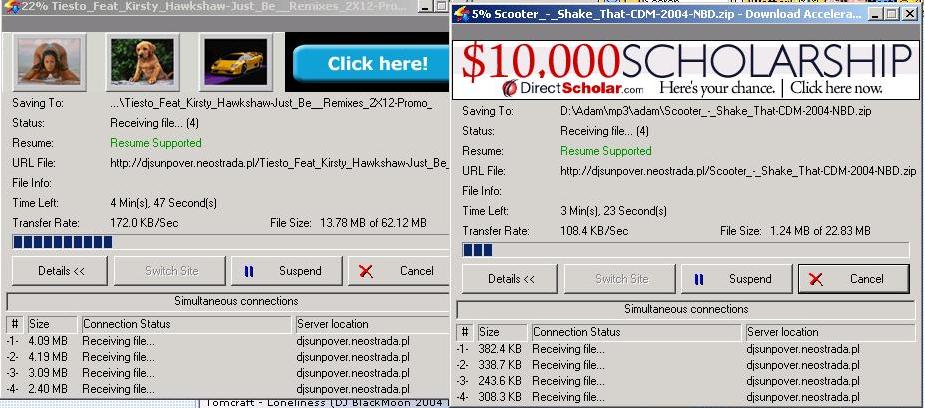The height and width of the screenshot is (408, 925).
Task: Select connection row with size 4.09 MB
Action: (227, 341)
